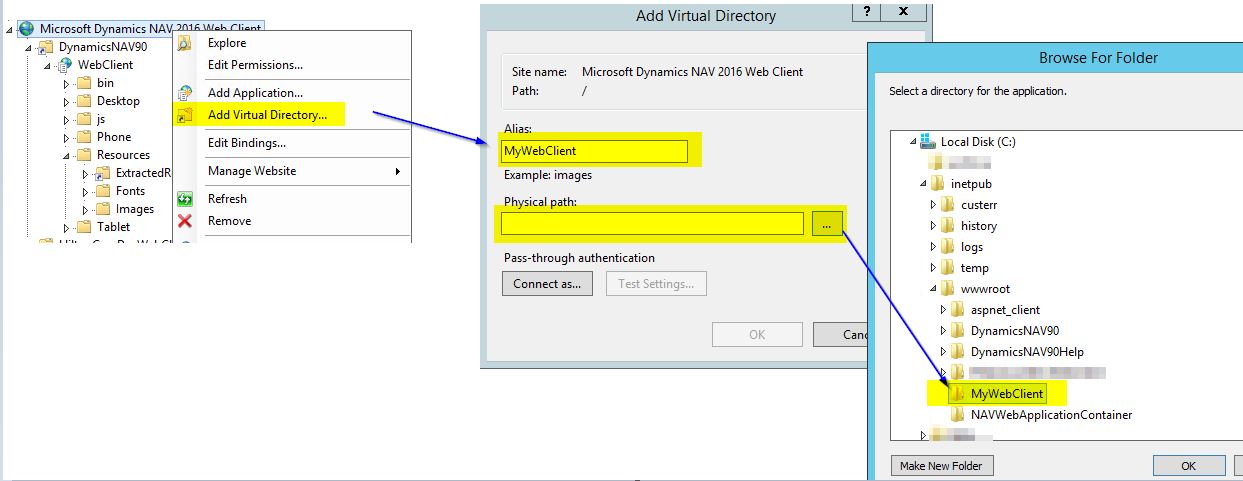
Task: Expand the bin folder node
Action: coord(67,84)
